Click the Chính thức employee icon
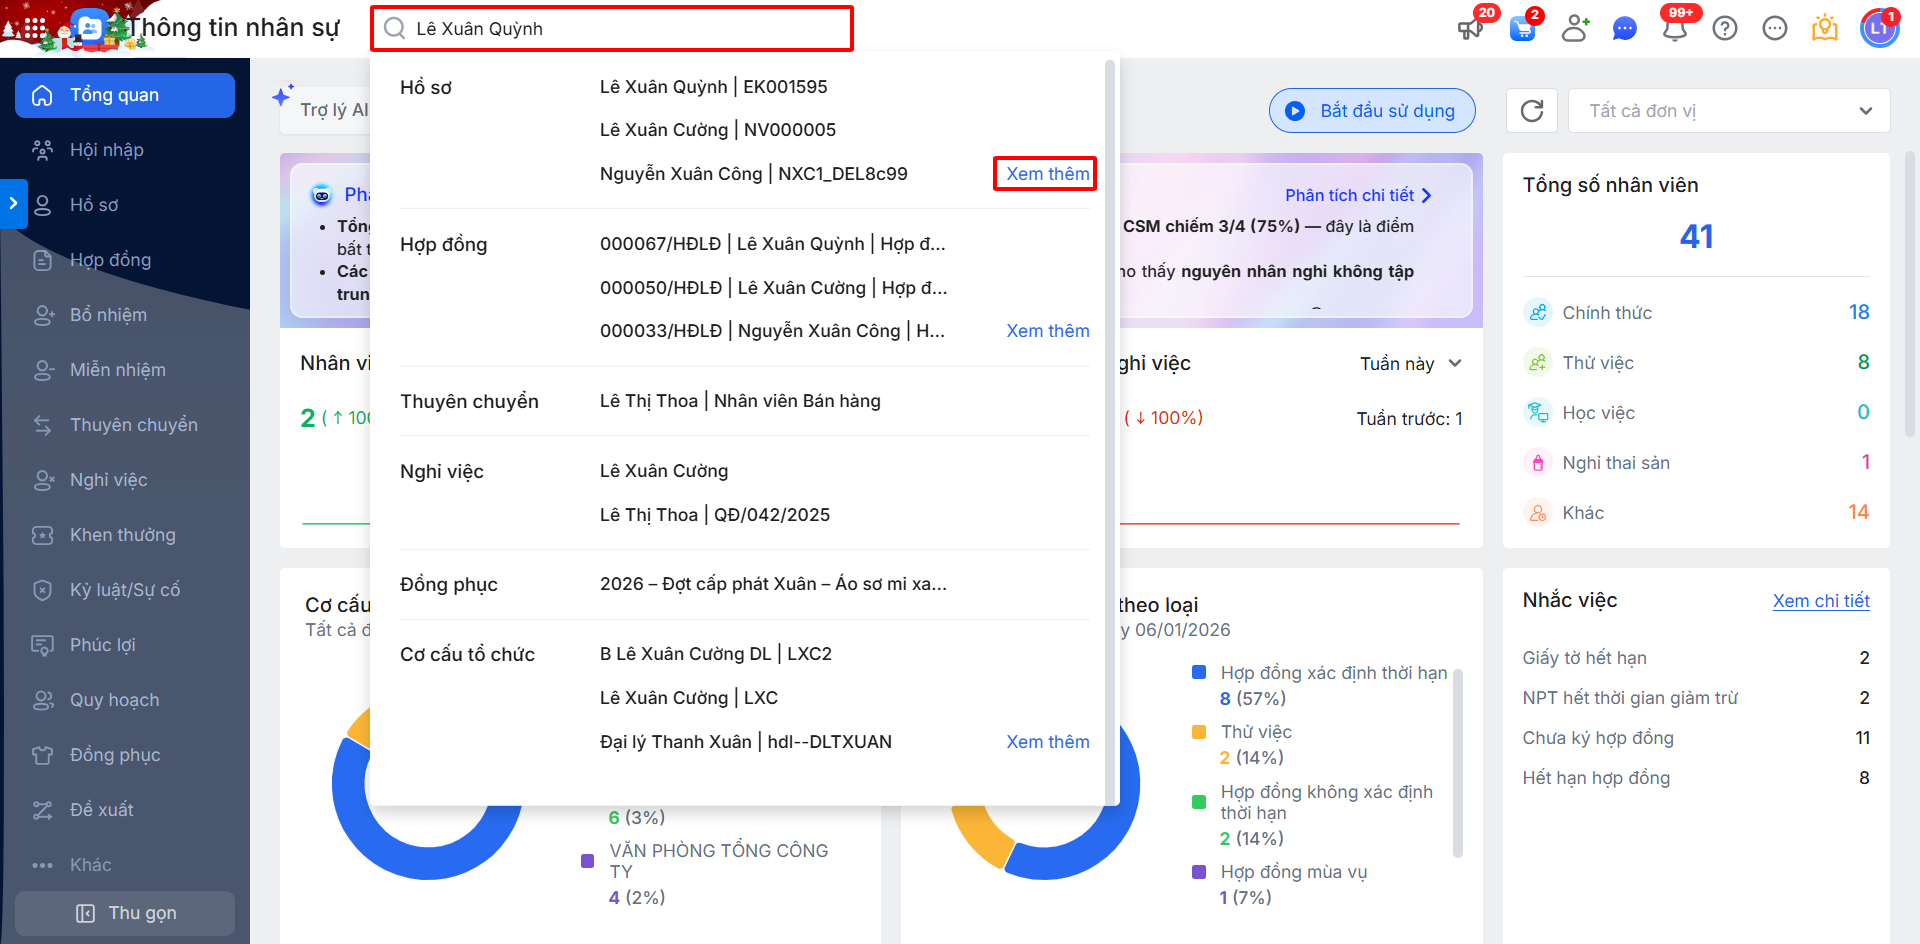 [x=1537, y=313]
